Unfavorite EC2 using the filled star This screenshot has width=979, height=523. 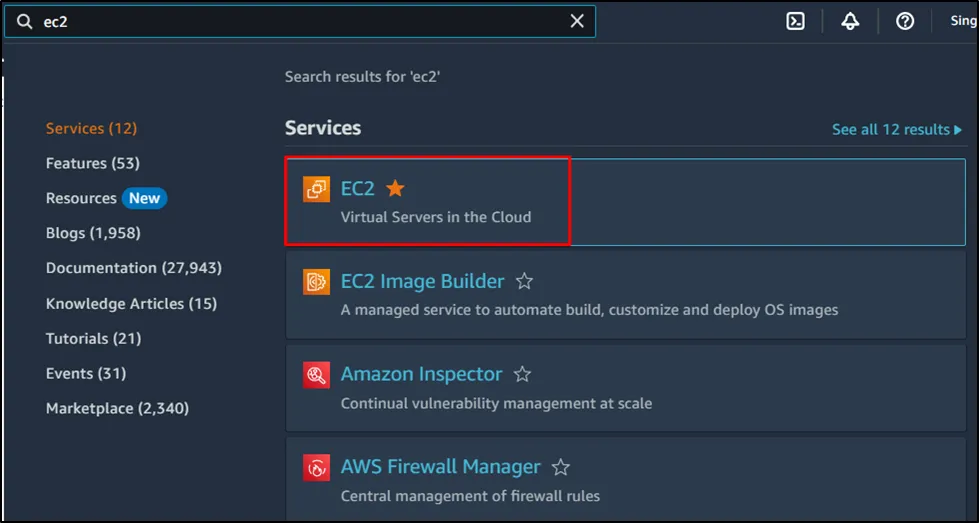[x=395, y=188]
